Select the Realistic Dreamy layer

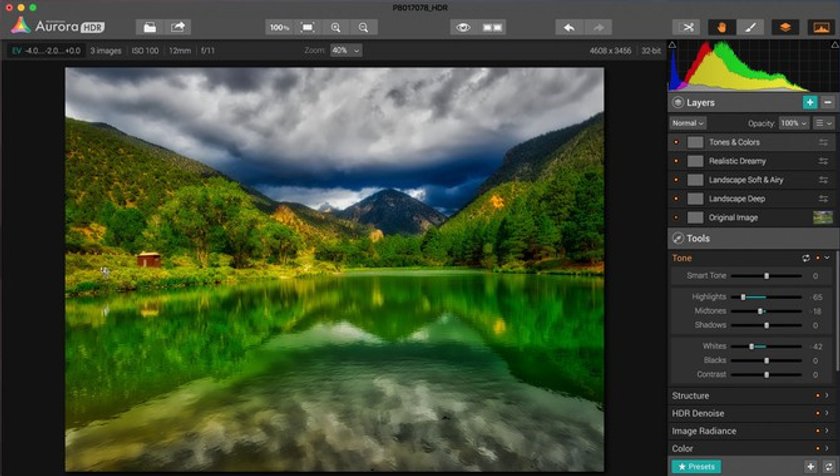click(x=752, y=161)
